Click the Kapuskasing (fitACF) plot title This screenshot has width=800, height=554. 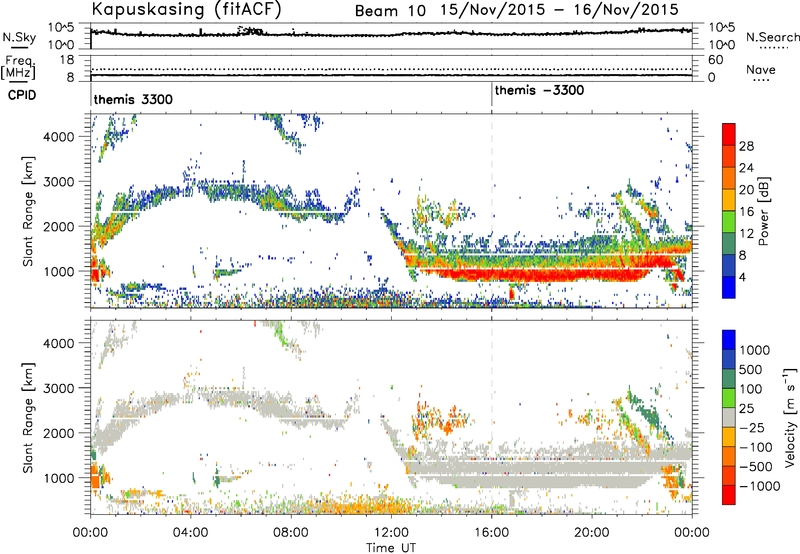pos(186,9)
